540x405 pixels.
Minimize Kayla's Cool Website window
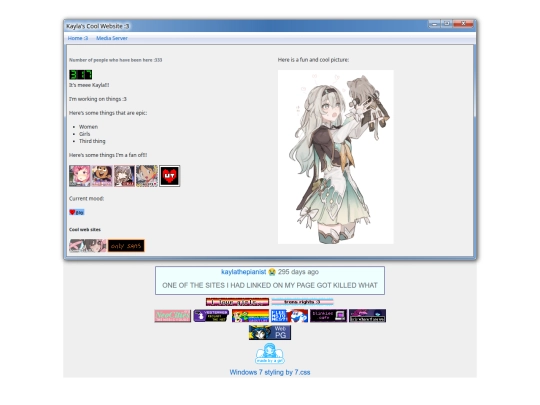coord(434,24)
